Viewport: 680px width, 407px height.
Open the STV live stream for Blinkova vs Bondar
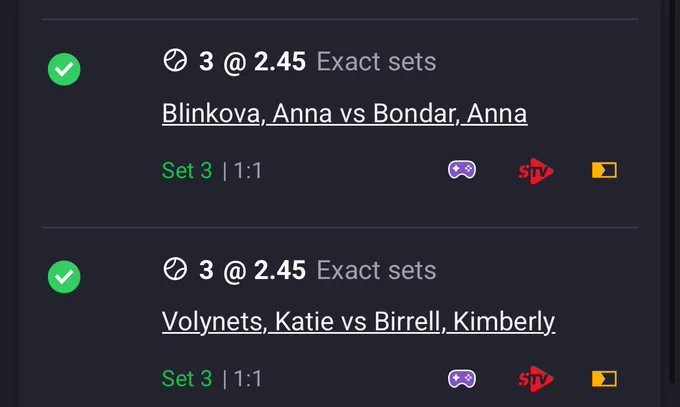click(x=536, y=171)
